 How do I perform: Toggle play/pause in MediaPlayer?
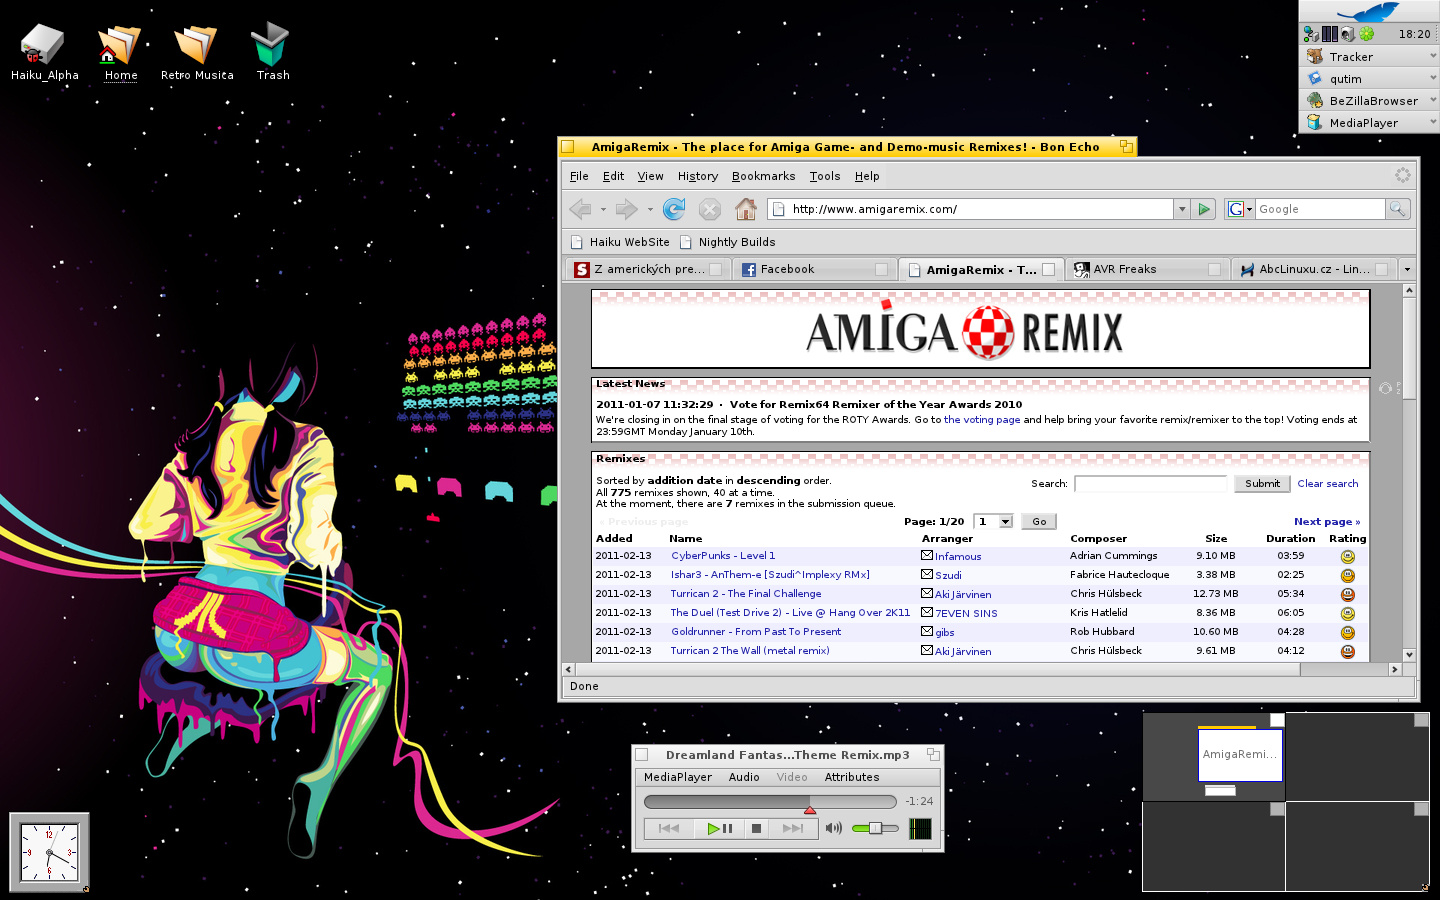(719, 828)
